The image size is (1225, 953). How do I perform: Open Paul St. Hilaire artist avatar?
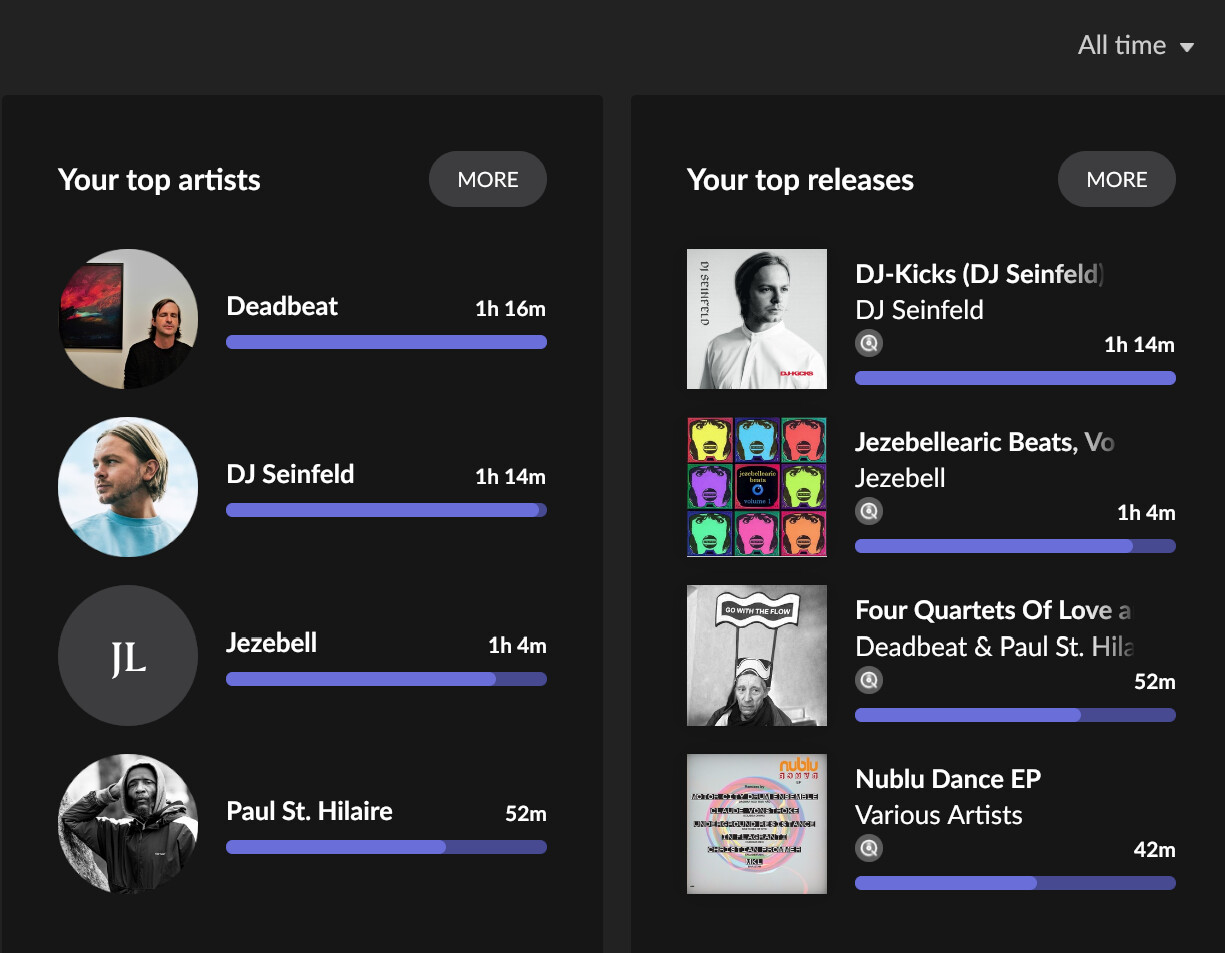point(128,824)
